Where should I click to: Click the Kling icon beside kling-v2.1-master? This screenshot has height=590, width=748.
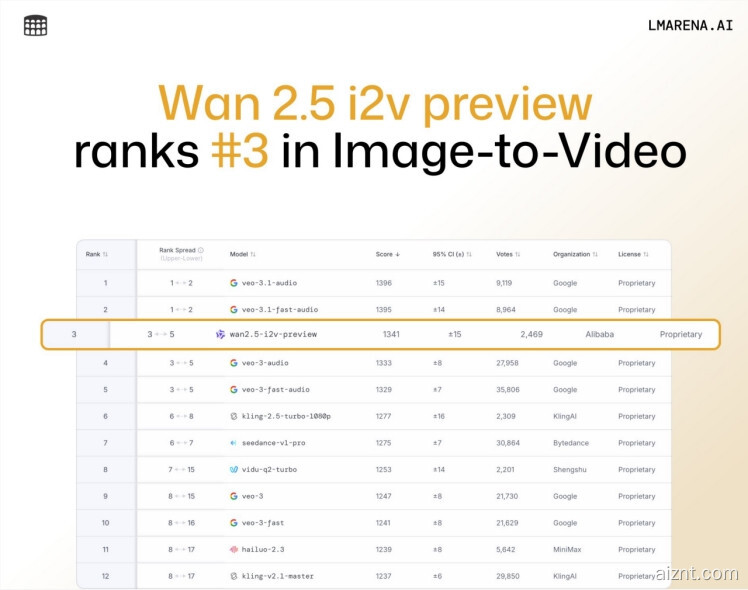(233, 576)
